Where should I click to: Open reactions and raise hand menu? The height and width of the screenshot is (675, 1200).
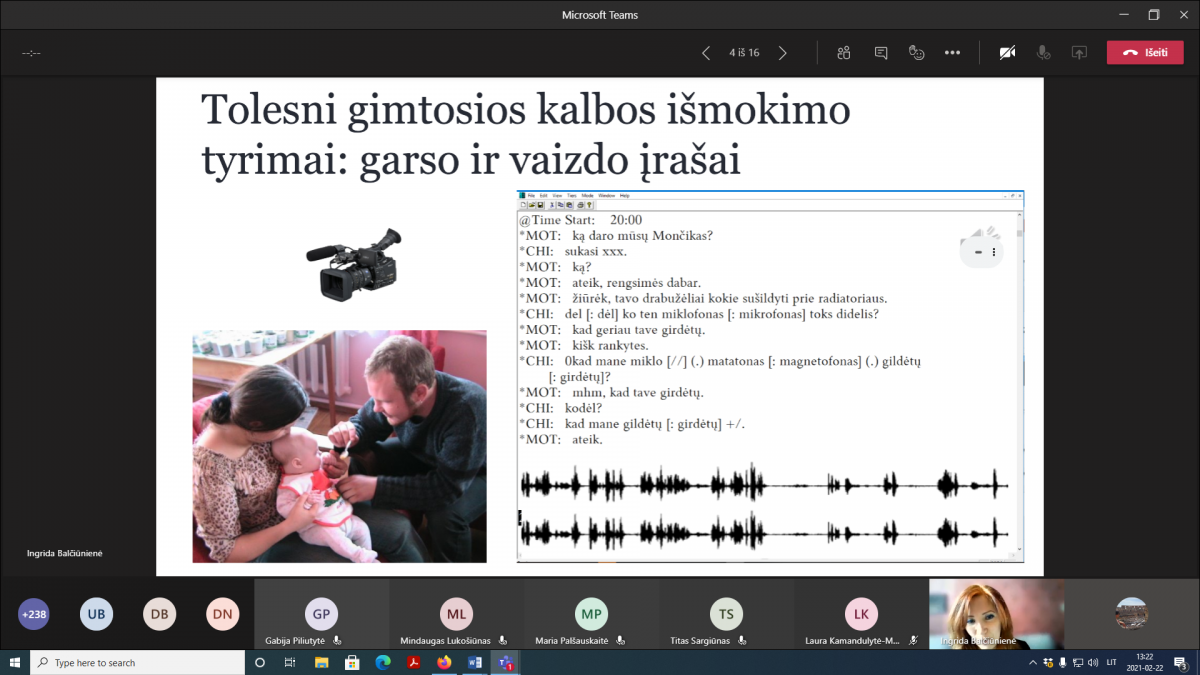916,52
